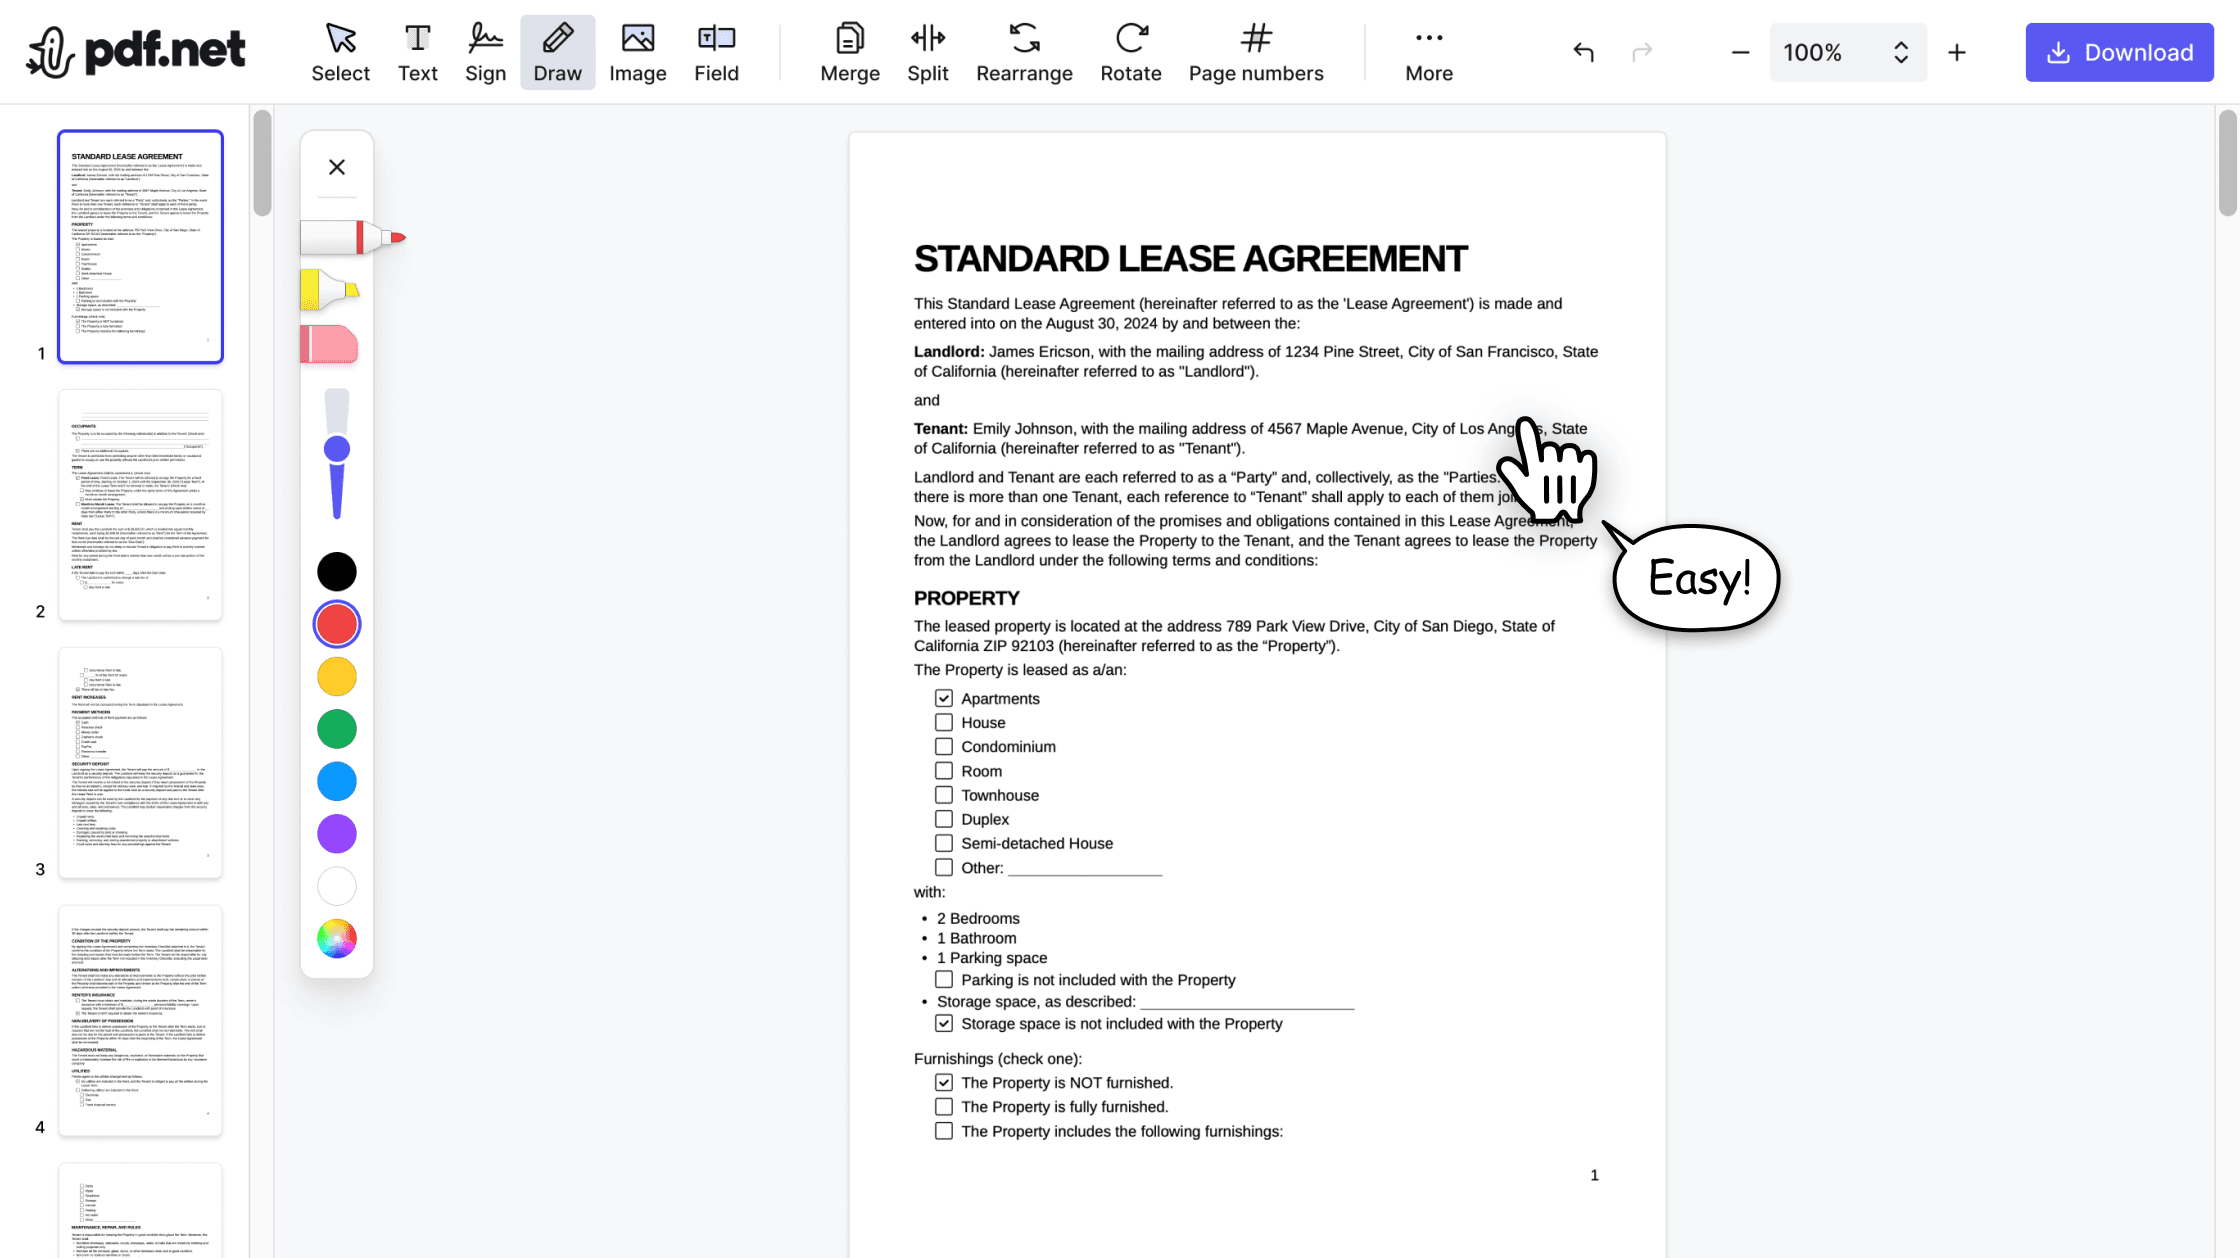This screenshot has height=1258, width=2240.
Task: Select the Image insert tool
Action: [x=637, y=51]
